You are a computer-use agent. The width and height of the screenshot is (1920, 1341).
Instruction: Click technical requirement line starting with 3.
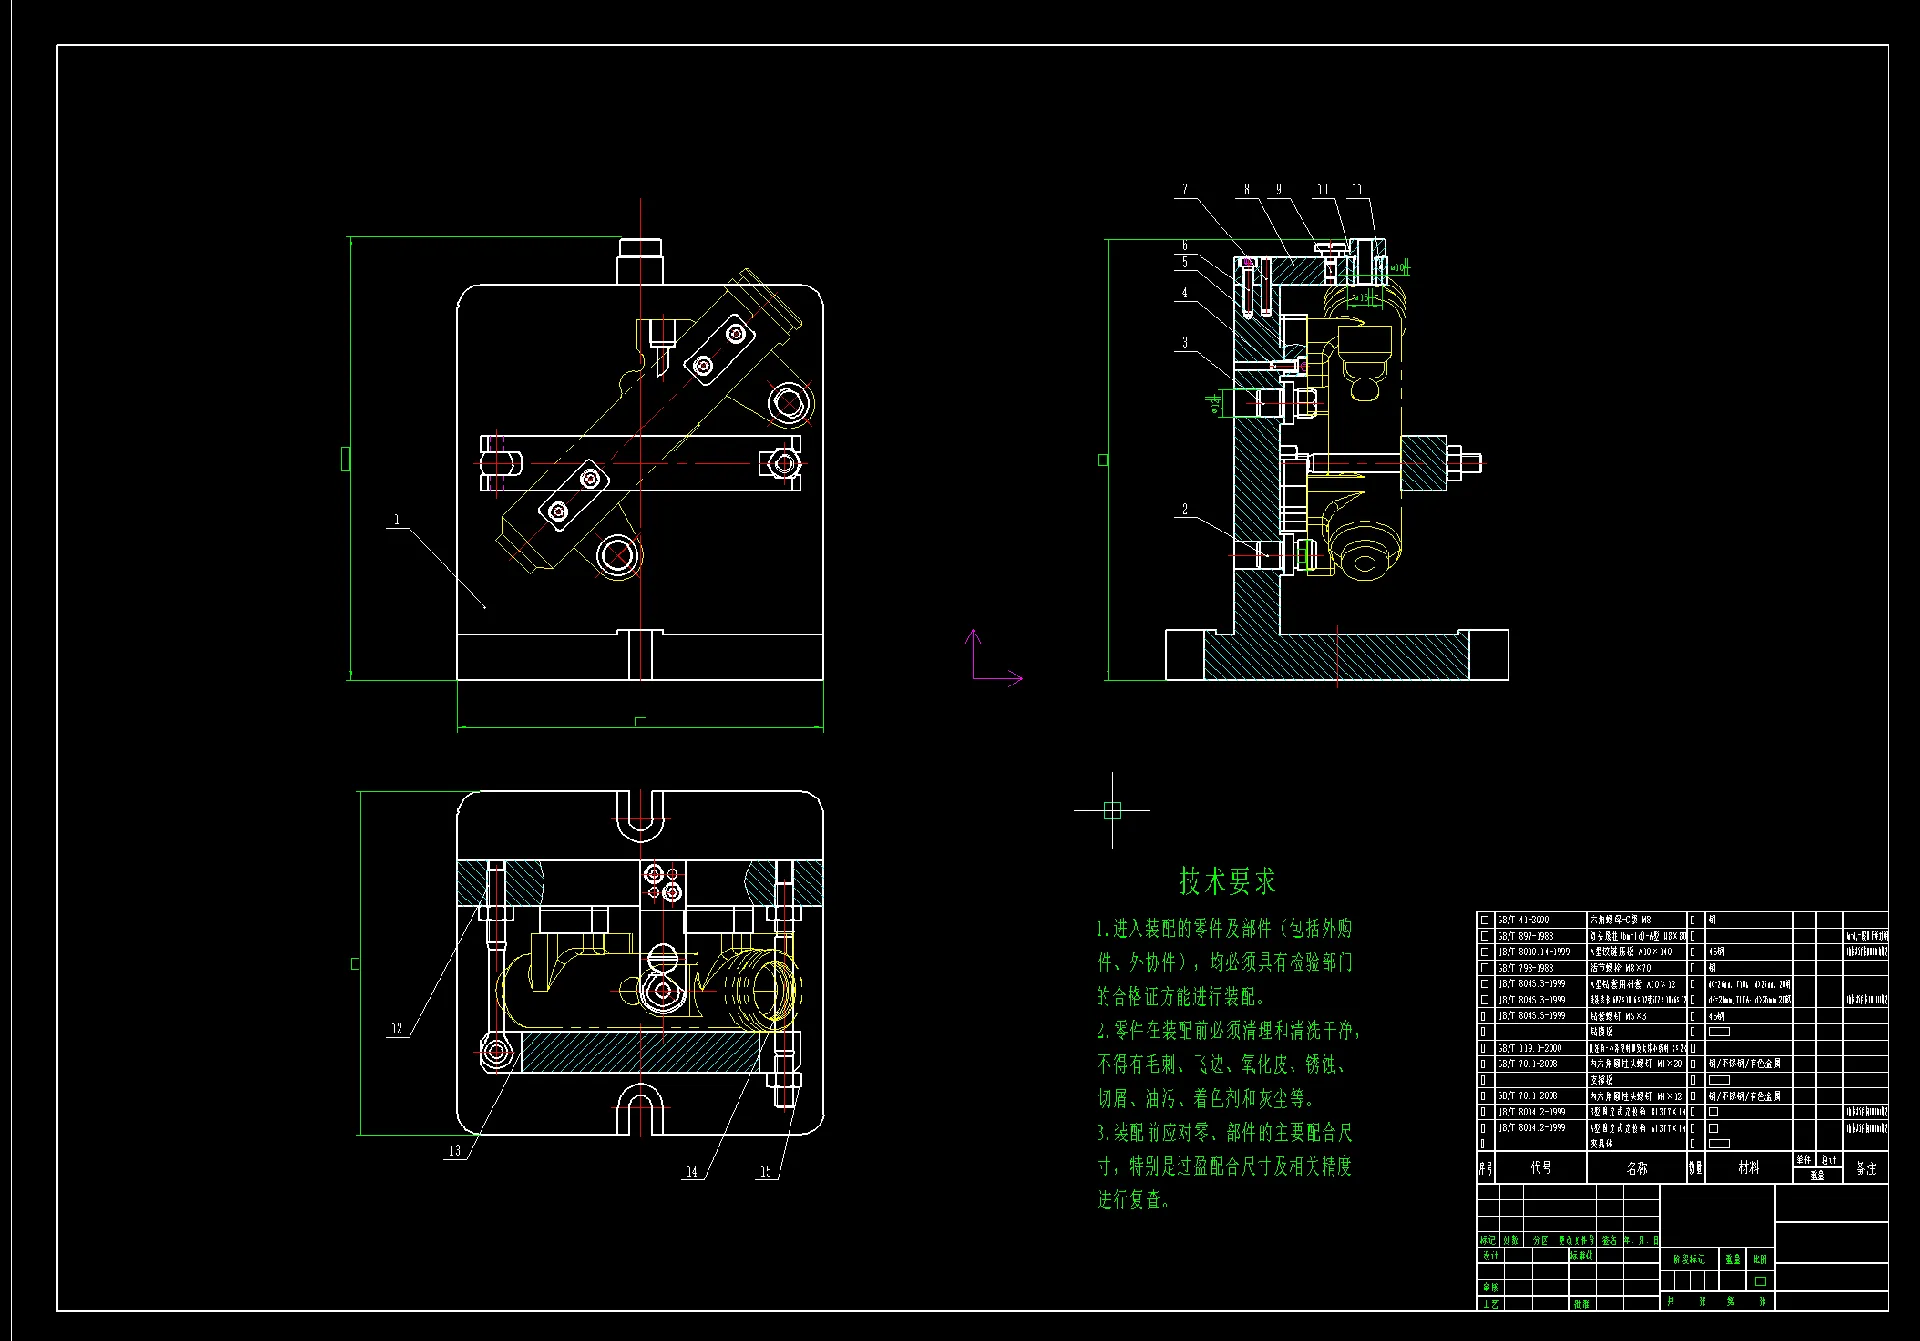coord(1224,1133)
